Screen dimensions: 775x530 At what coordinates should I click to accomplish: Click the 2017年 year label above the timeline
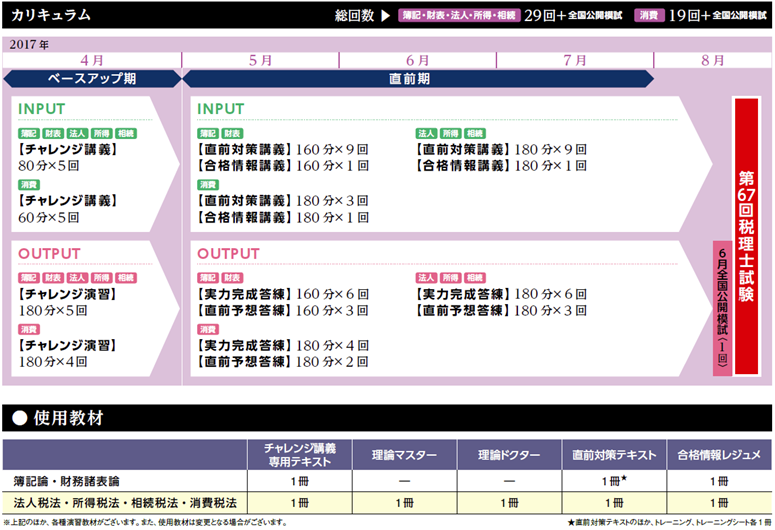pyautogui.click(x=28, y=44)
